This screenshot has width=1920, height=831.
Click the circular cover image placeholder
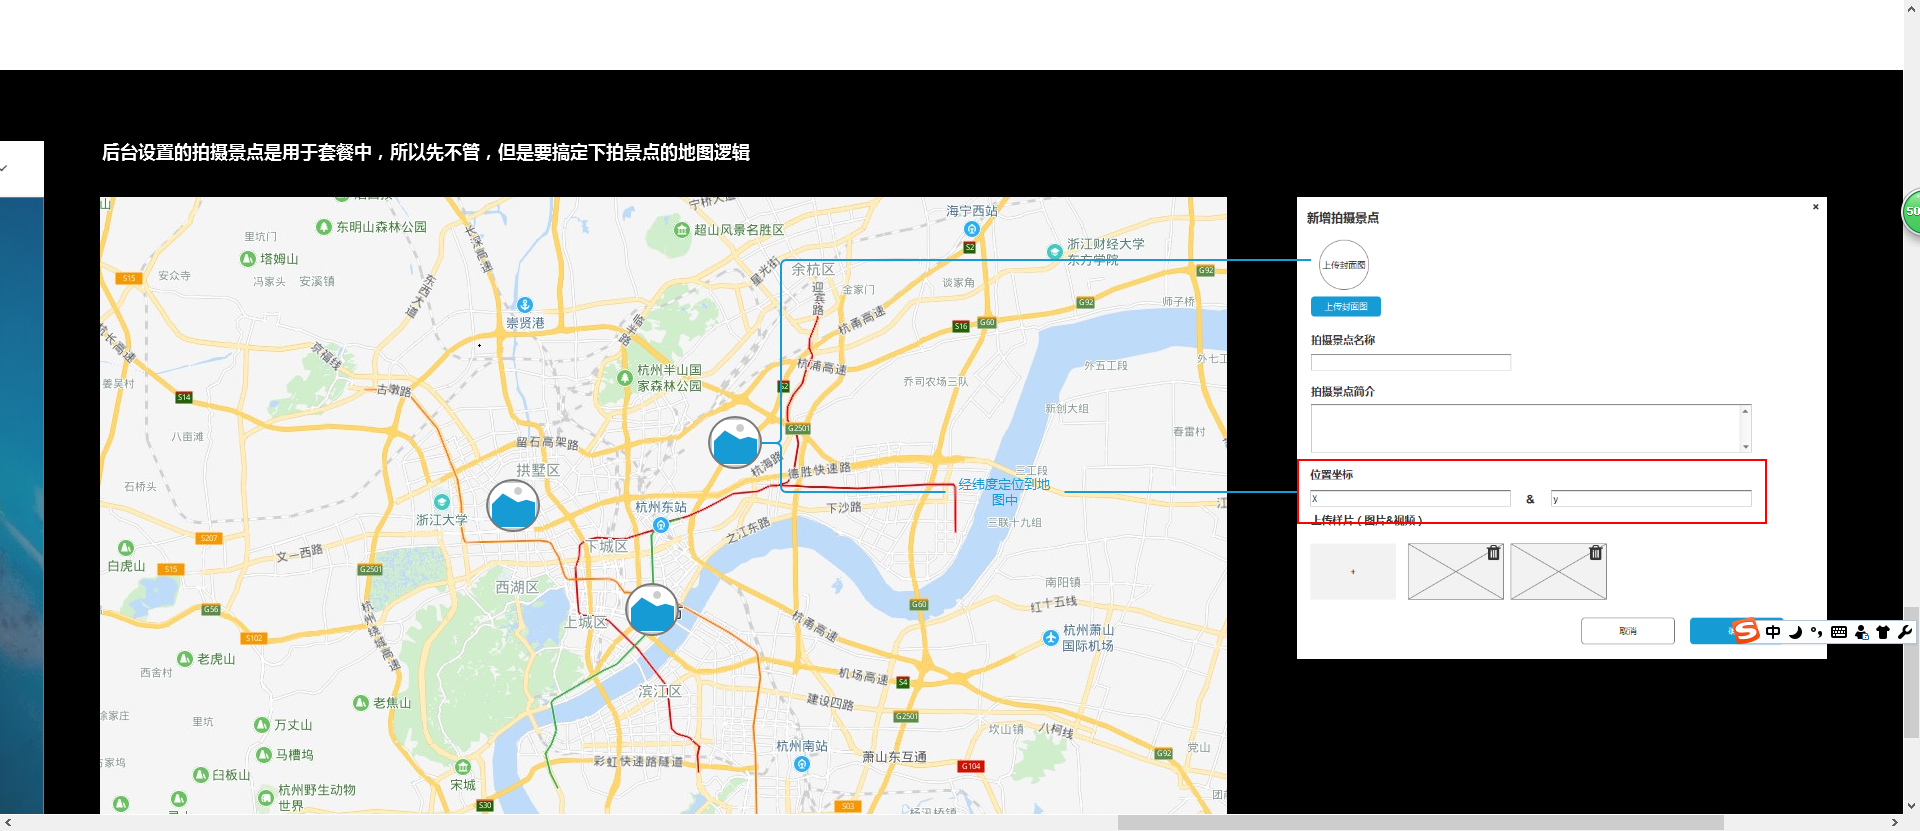coord(1343,265)
